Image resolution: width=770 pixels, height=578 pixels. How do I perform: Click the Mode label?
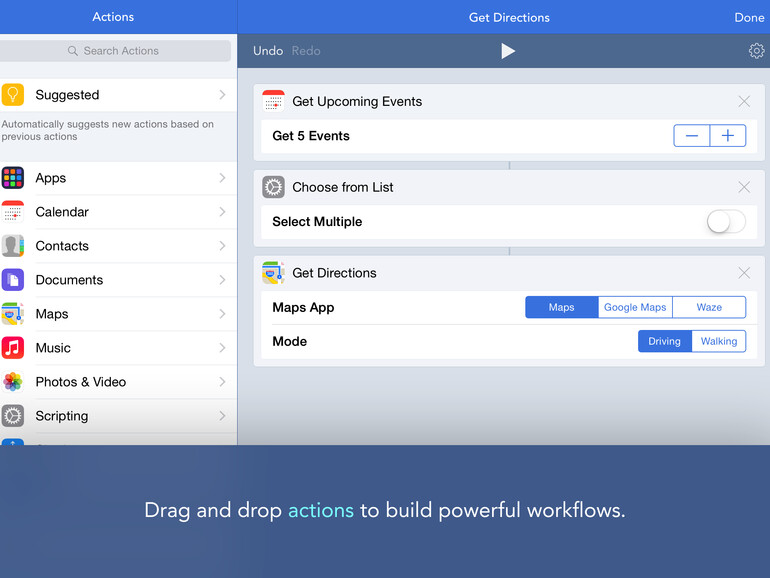(x=290, y=341)
